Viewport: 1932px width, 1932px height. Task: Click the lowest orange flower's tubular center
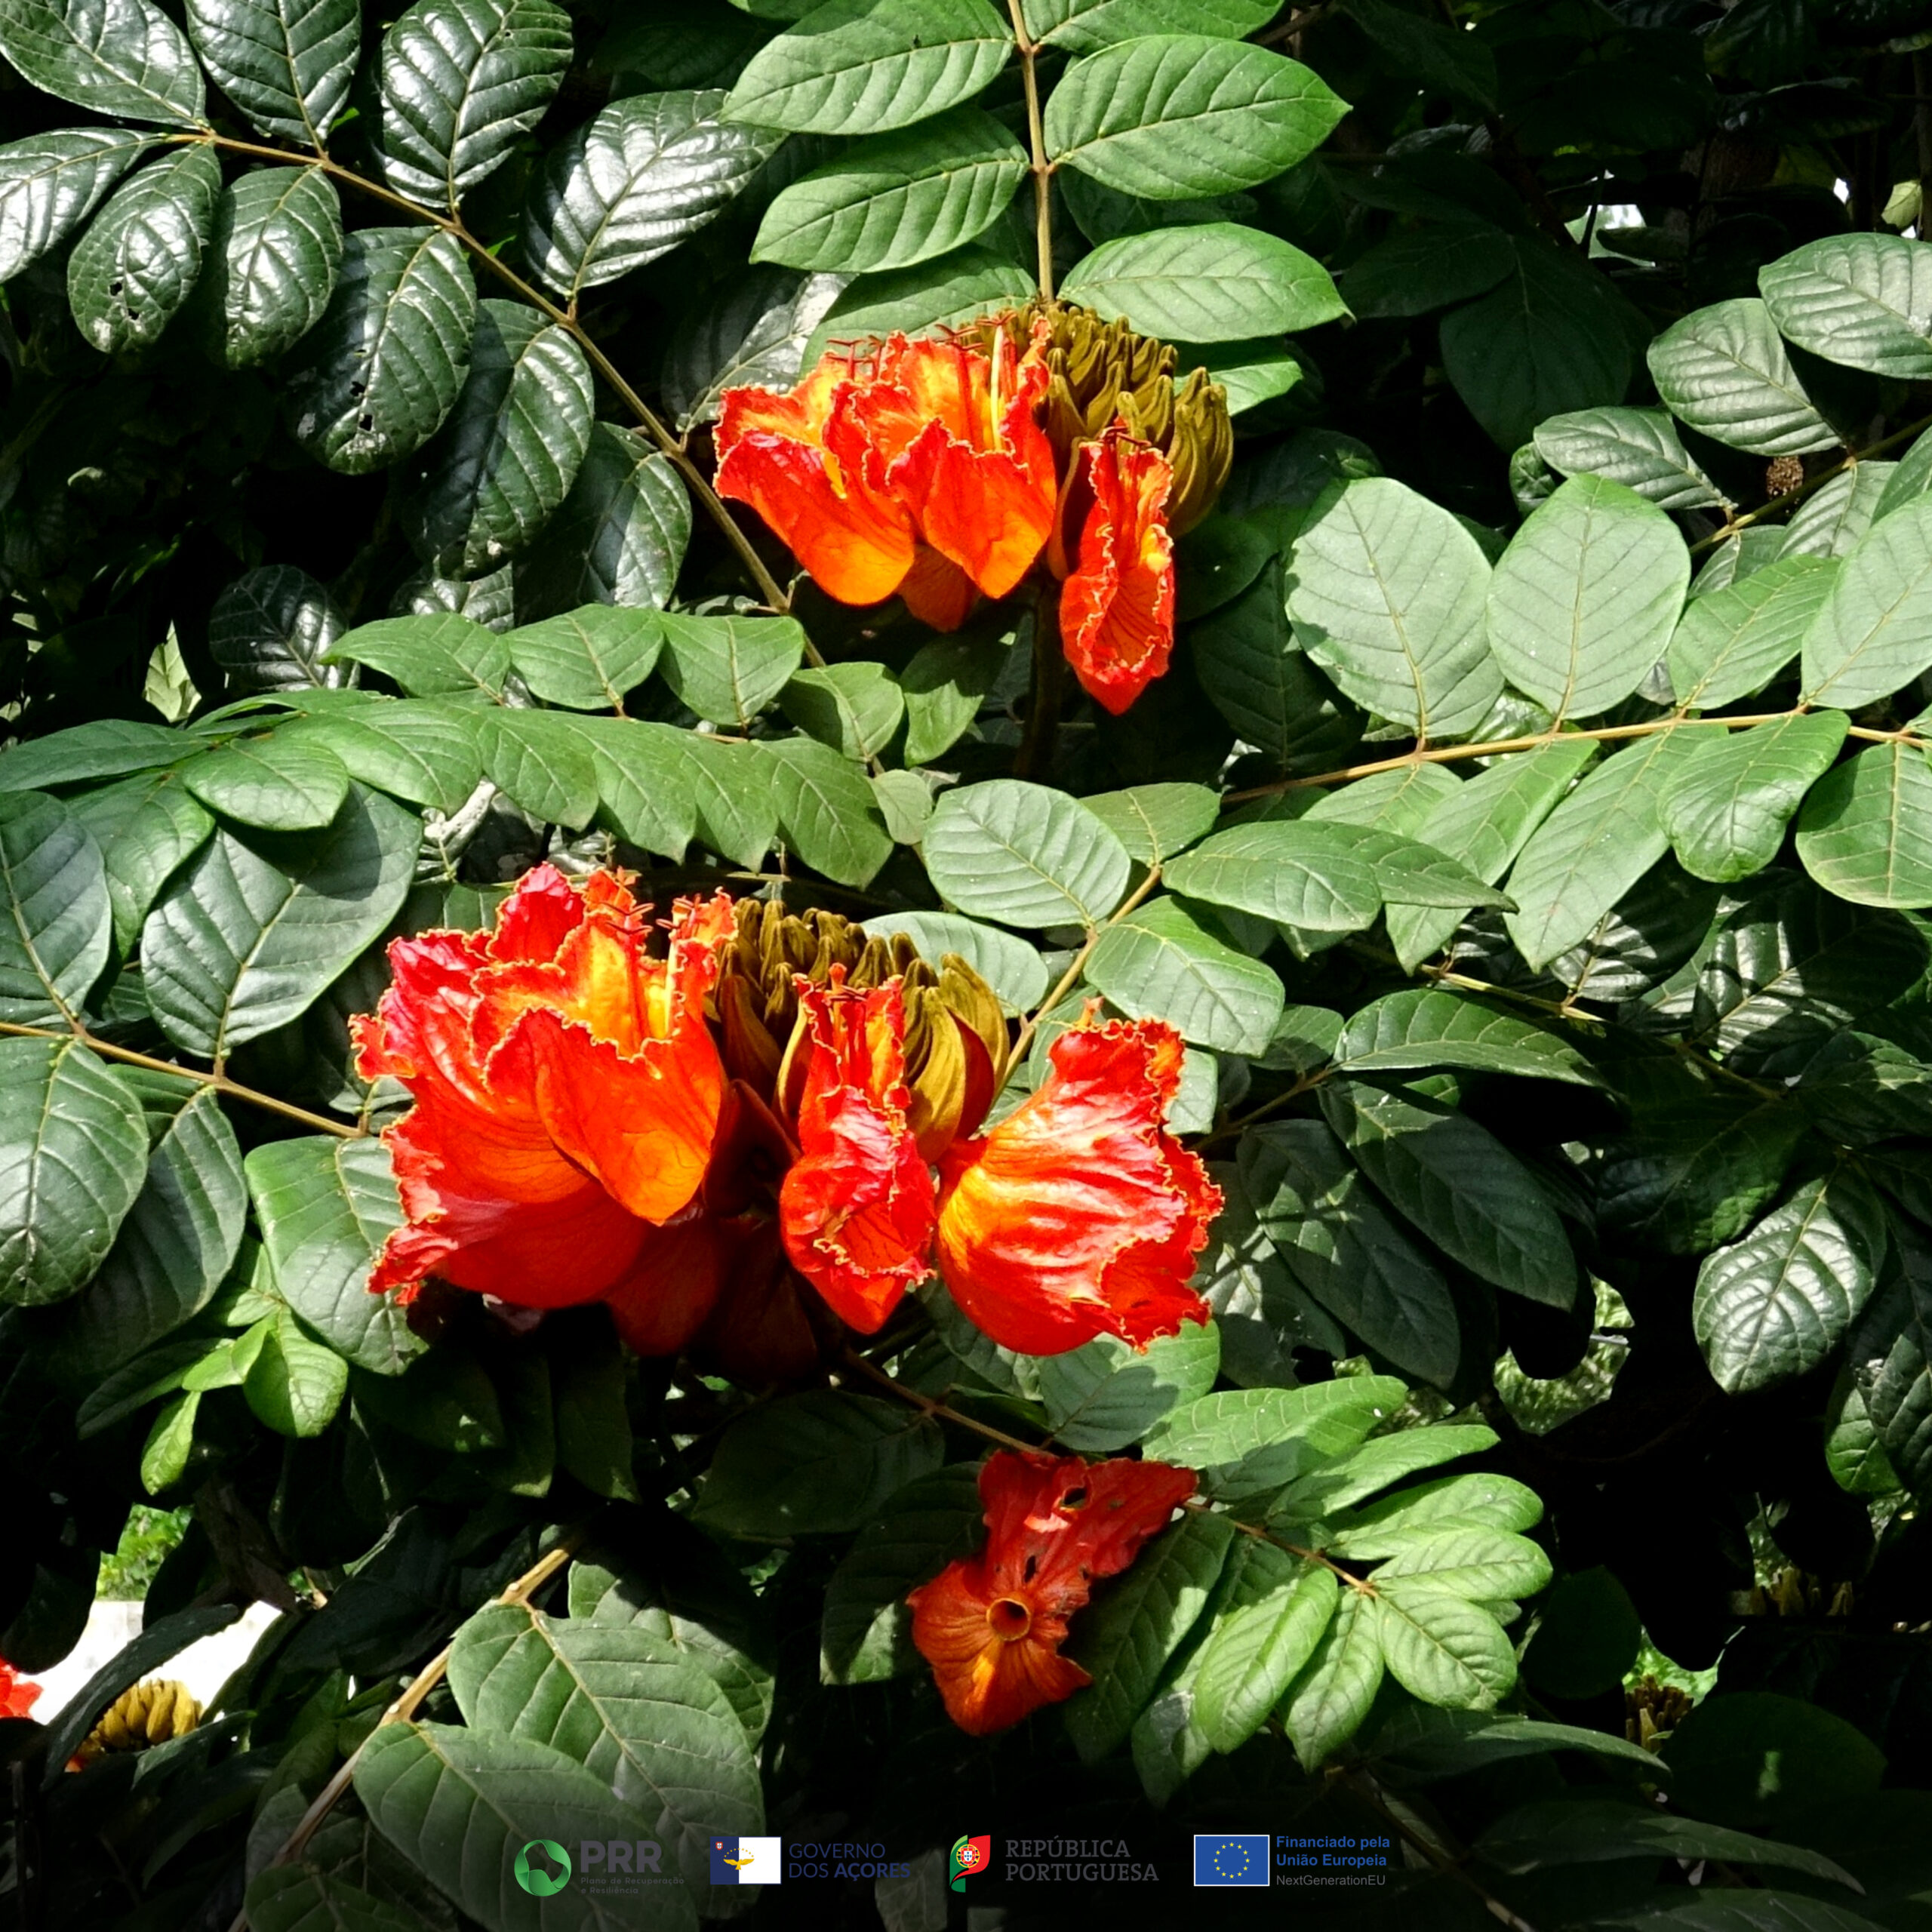click(x=1008, y=1616)
